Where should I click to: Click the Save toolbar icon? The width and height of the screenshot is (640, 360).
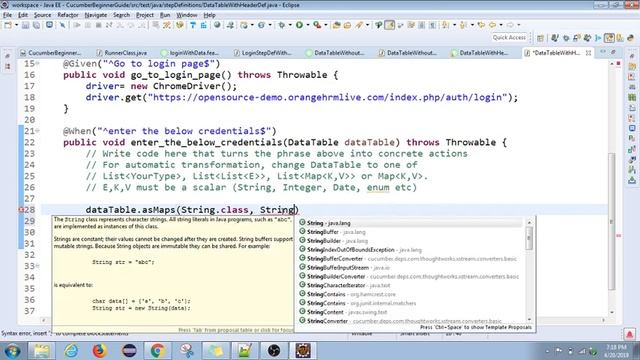(x=25, y=25)
